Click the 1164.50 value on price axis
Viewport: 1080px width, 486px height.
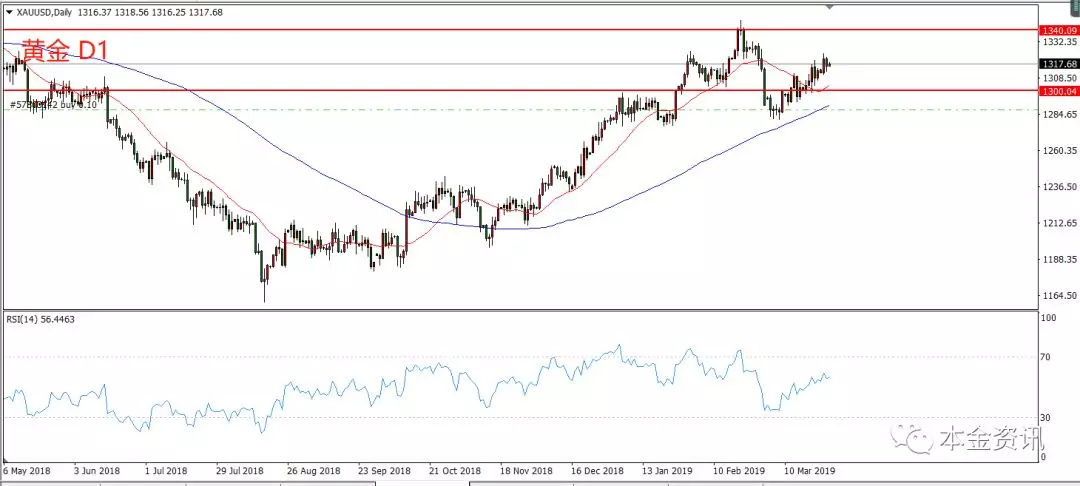[x=1058, y=295]
